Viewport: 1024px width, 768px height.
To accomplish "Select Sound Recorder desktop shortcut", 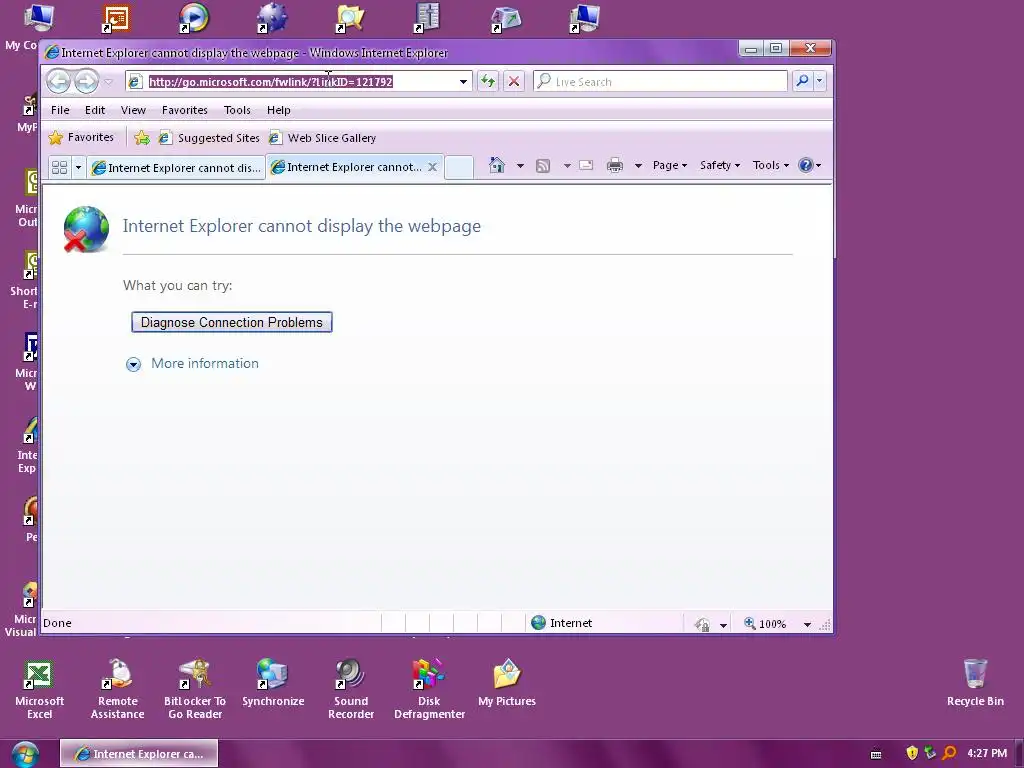I will 351,690.
